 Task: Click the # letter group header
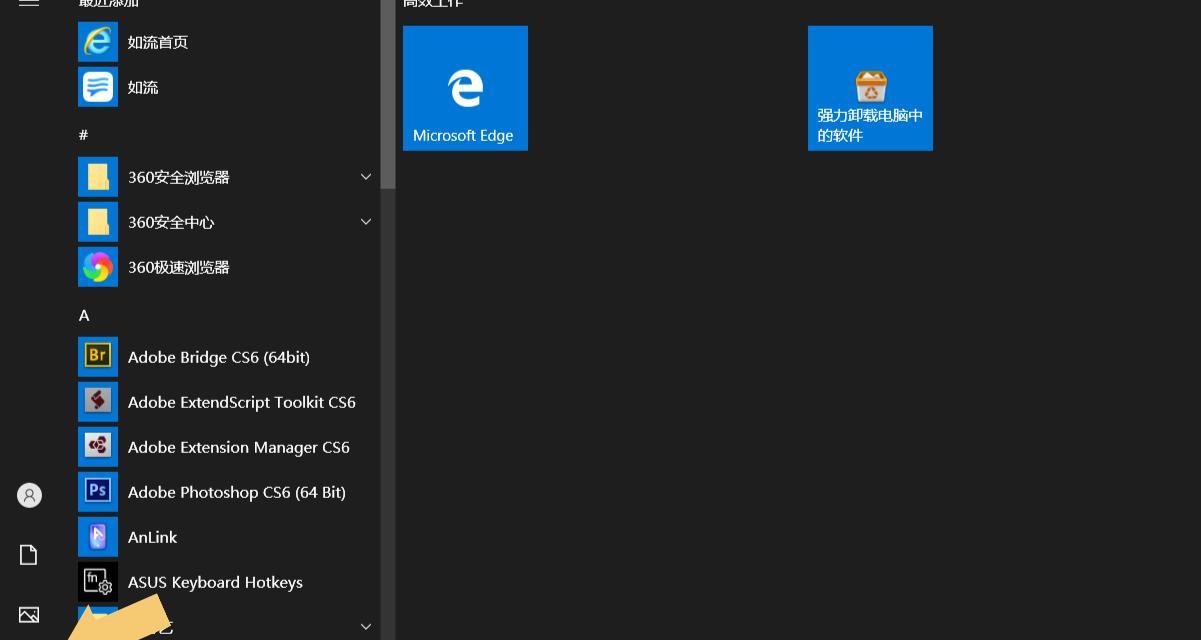point(84,134)
